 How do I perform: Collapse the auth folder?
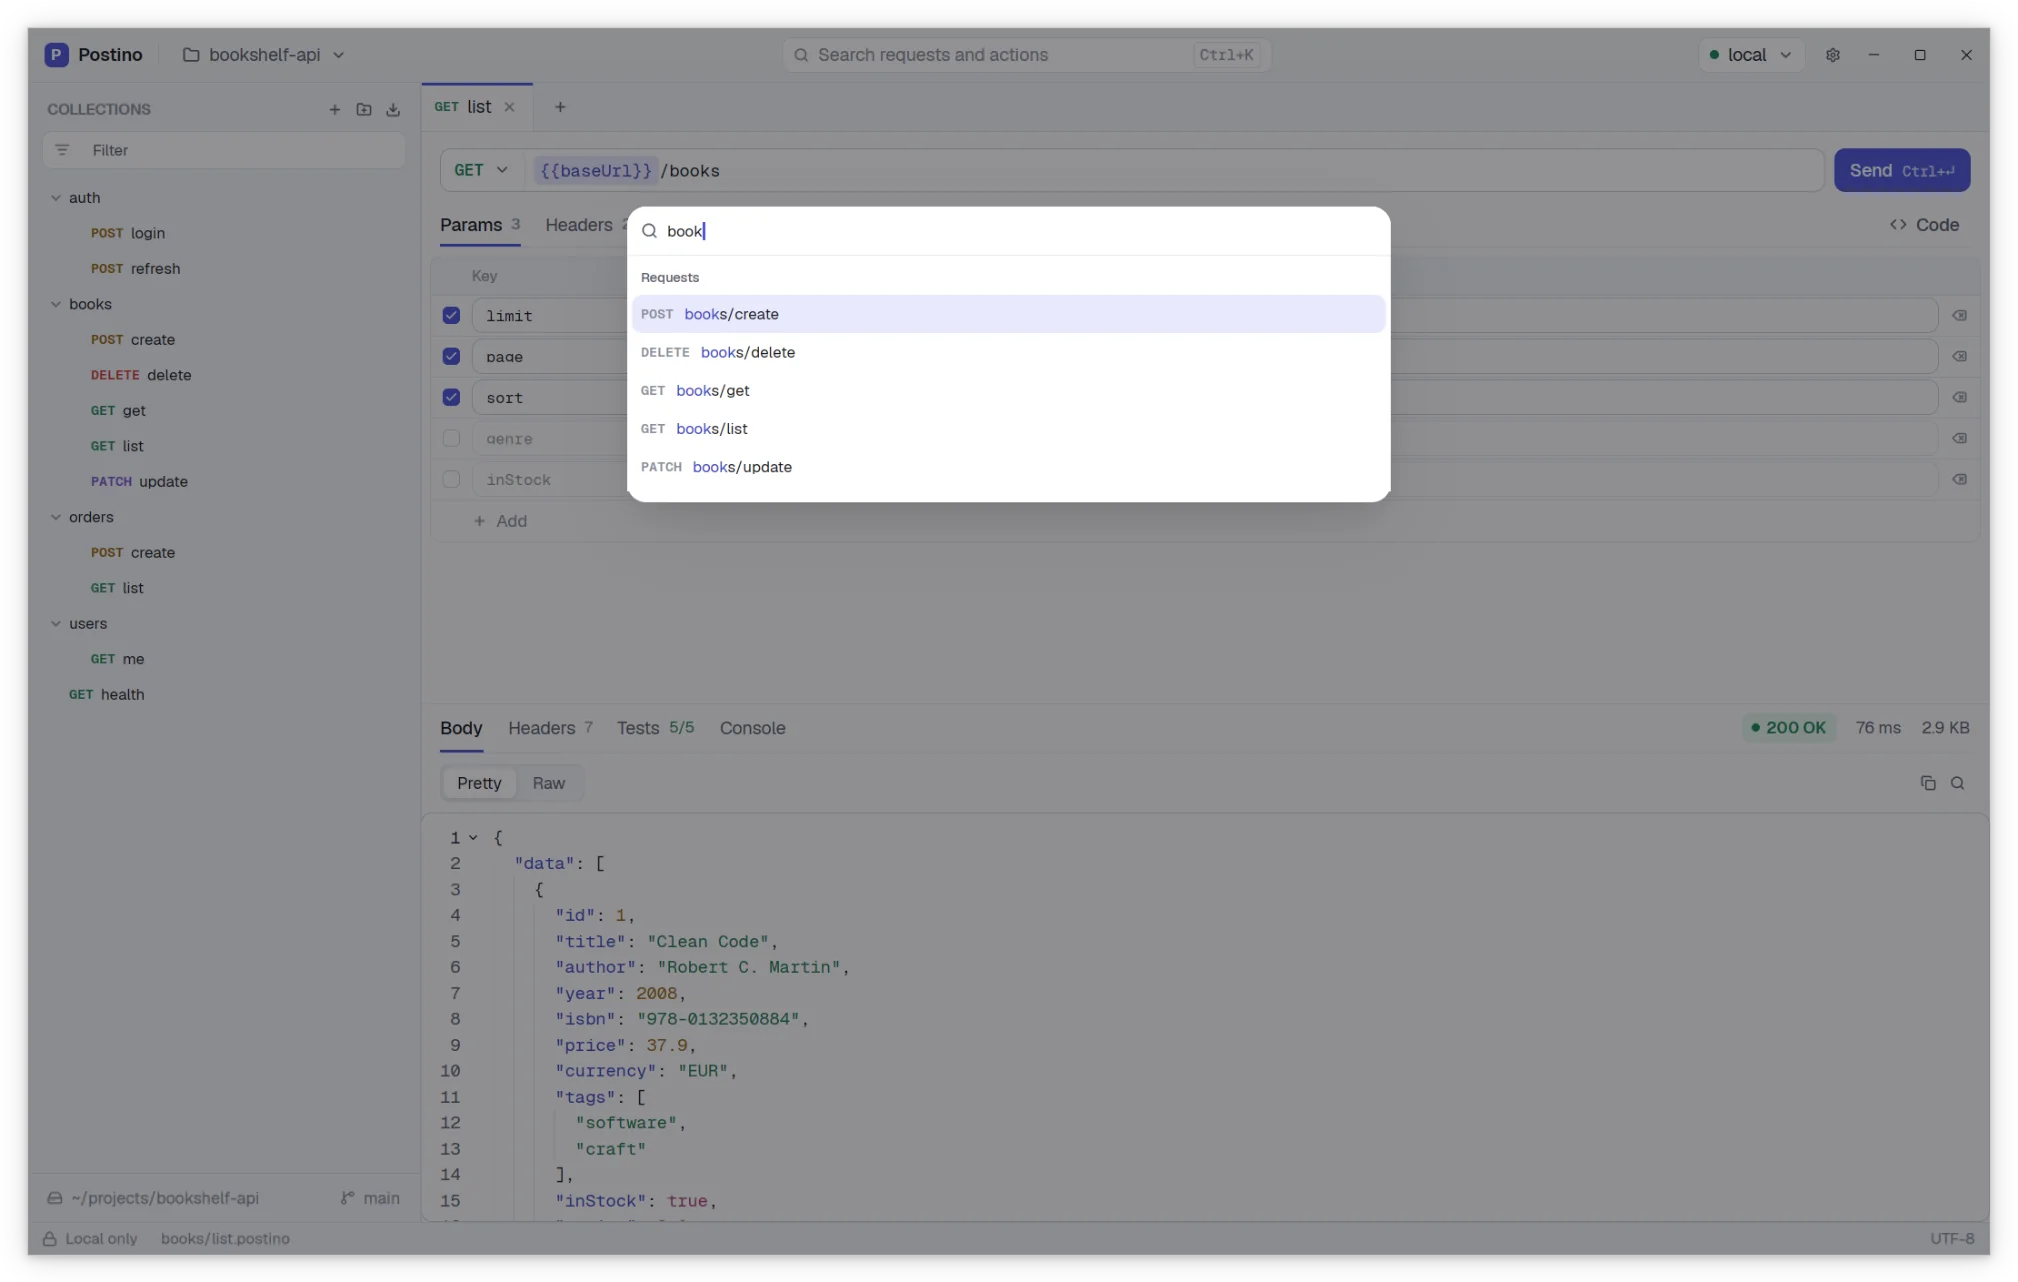(56, 198)
